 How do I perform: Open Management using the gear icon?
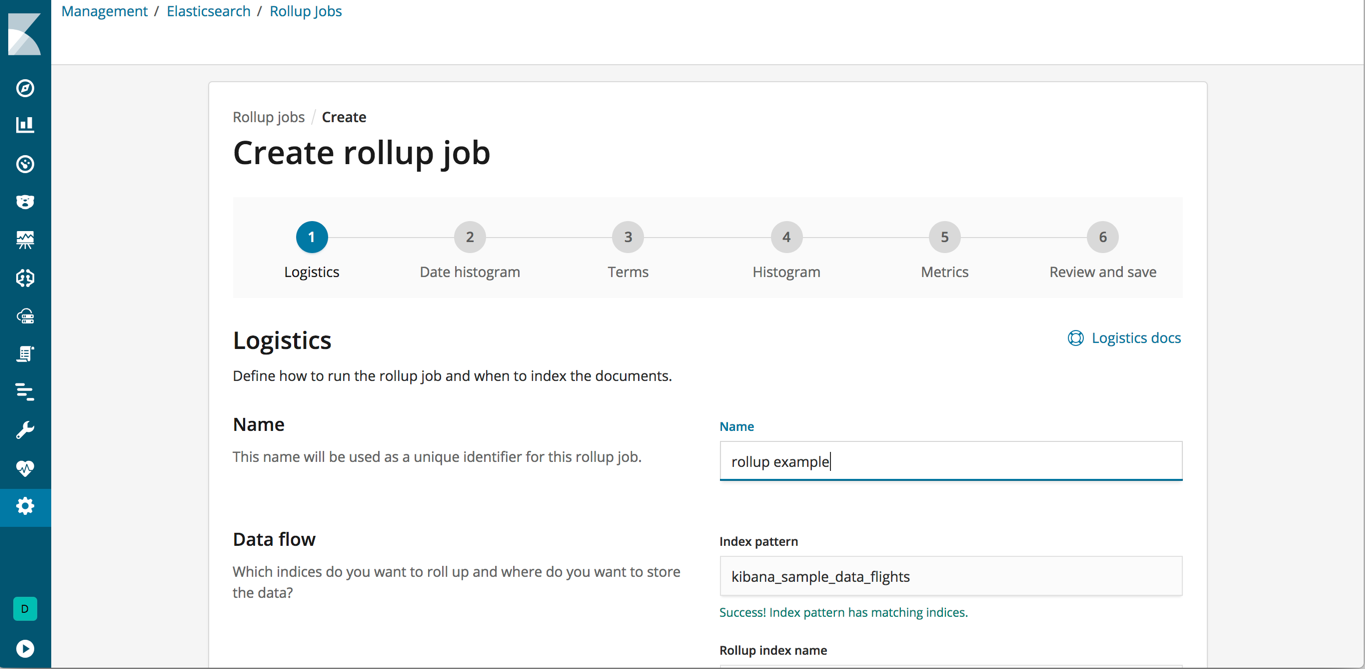click(24, 506)
